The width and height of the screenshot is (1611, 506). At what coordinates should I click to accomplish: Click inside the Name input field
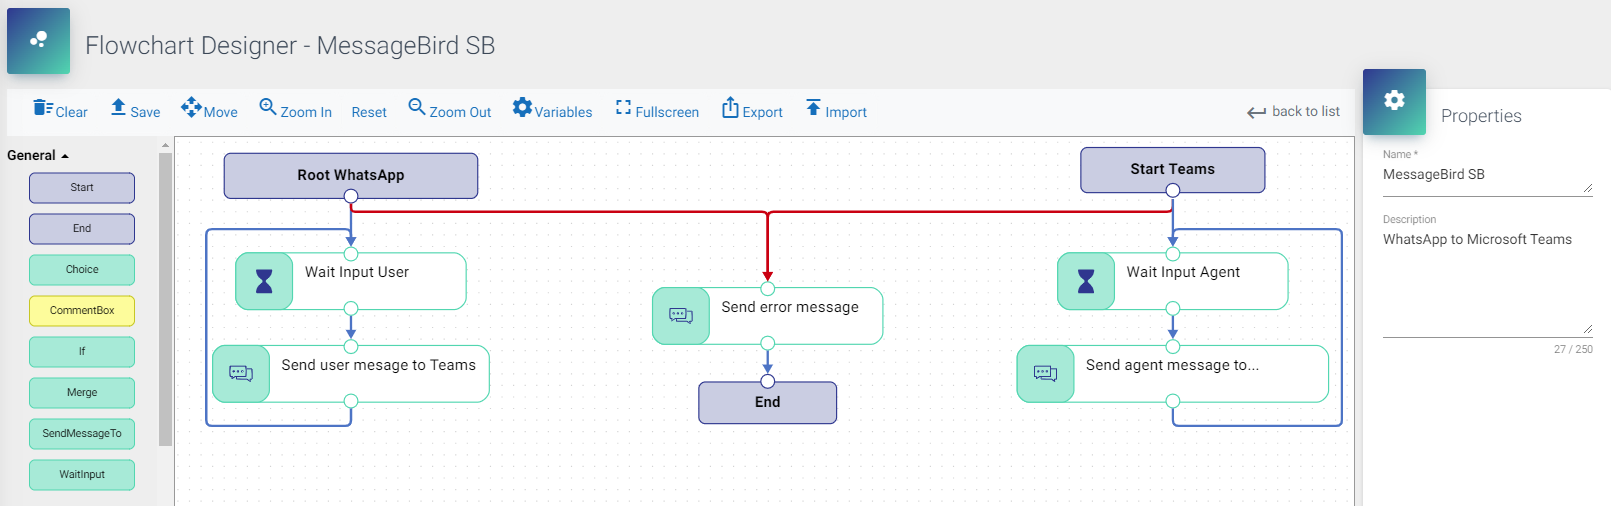[1480, 175]
